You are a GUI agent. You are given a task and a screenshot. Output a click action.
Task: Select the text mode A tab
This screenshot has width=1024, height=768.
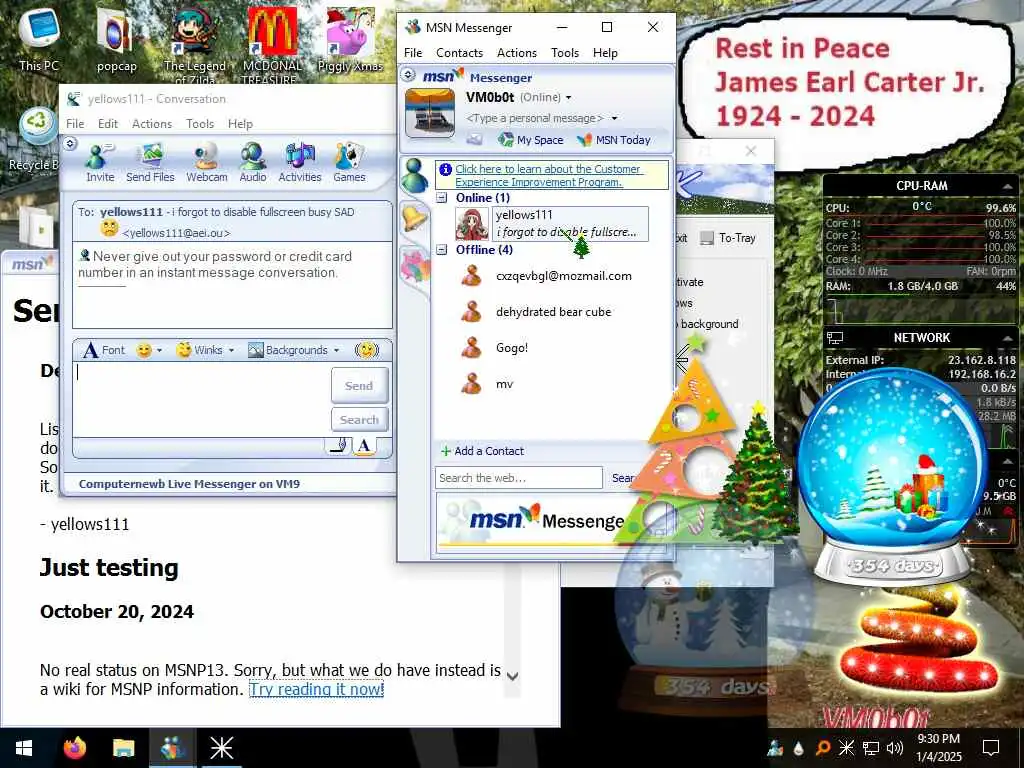[364, 445]
